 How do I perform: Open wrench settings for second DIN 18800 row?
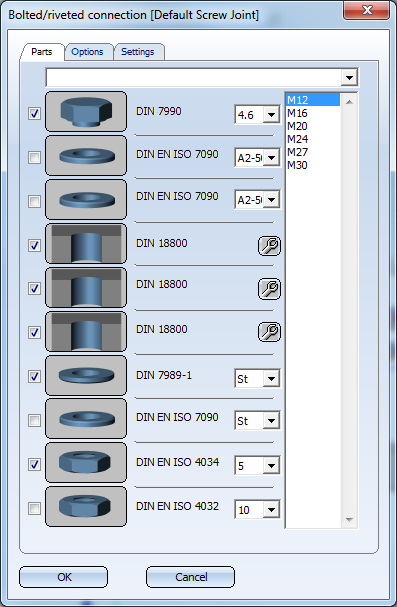(x=269, y=288)
